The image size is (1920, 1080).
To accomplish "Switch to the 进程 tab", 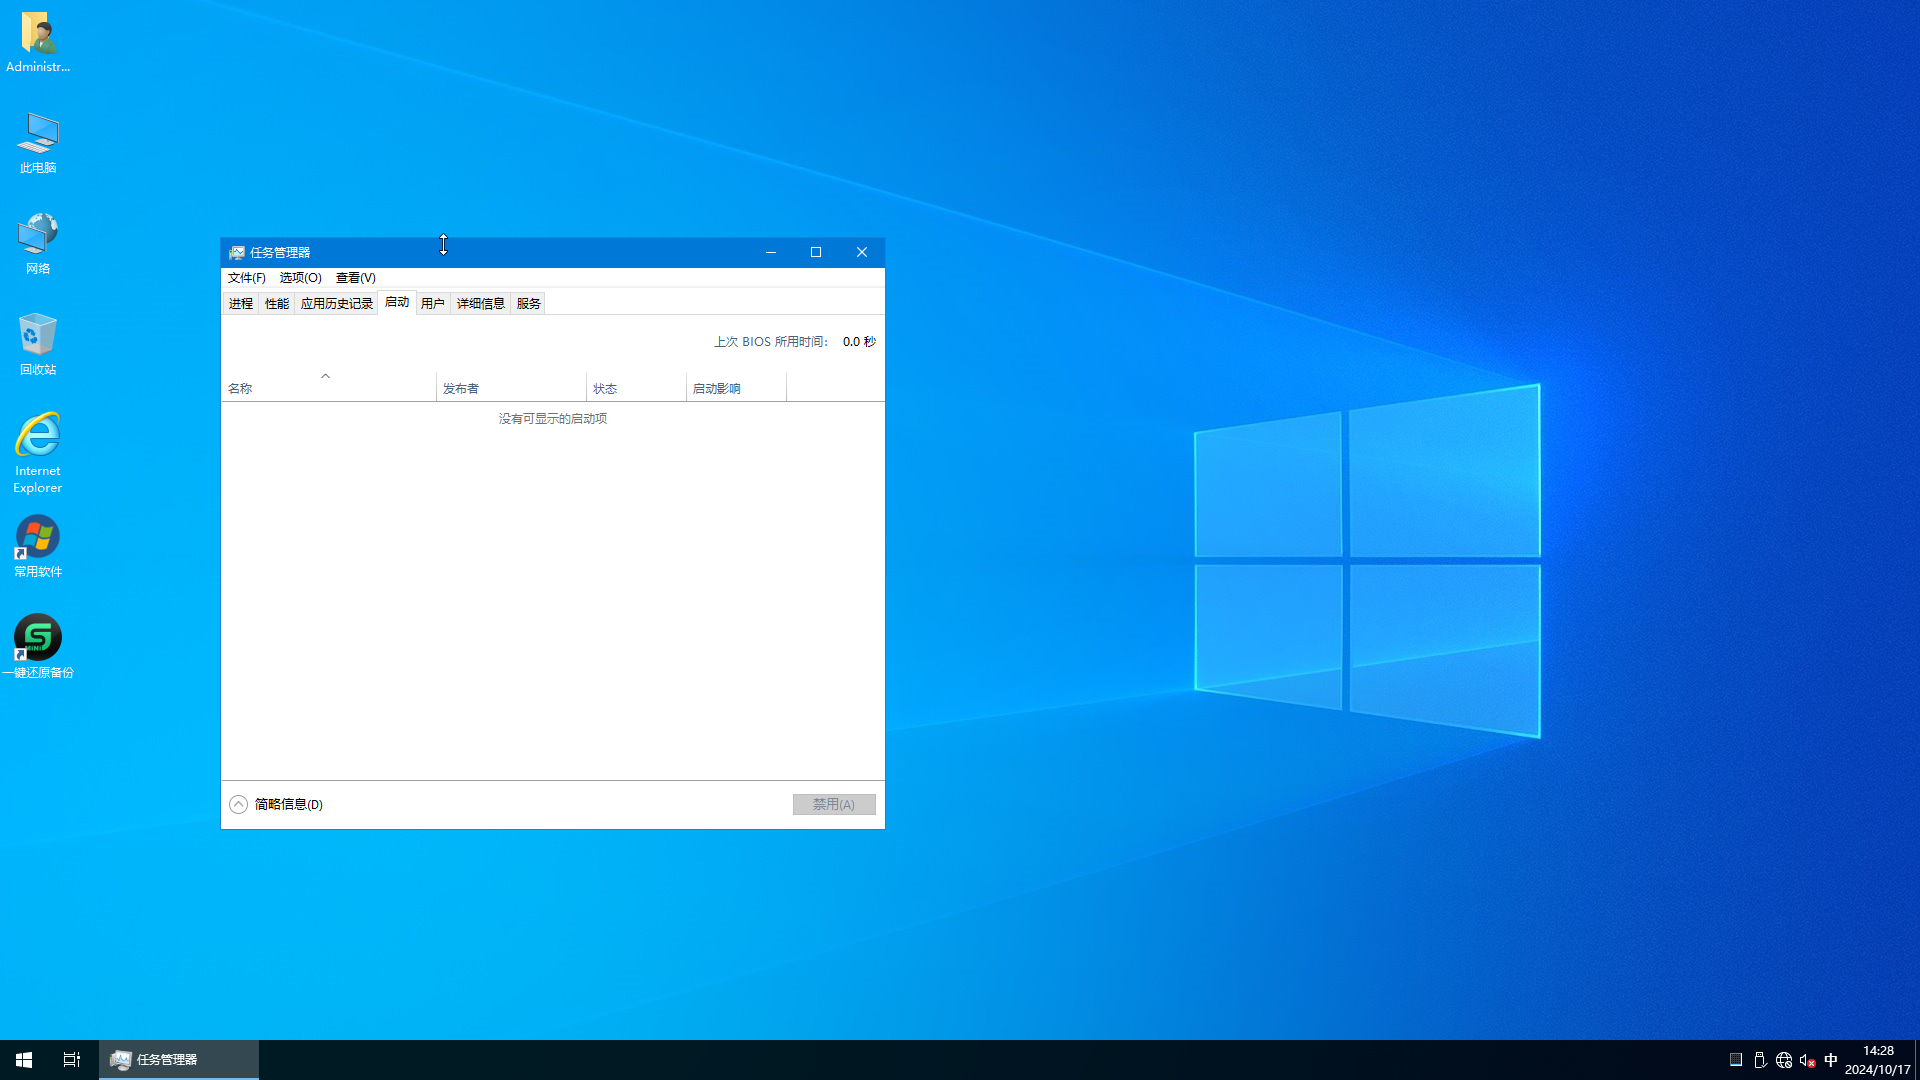I will [x=241, y=304].
